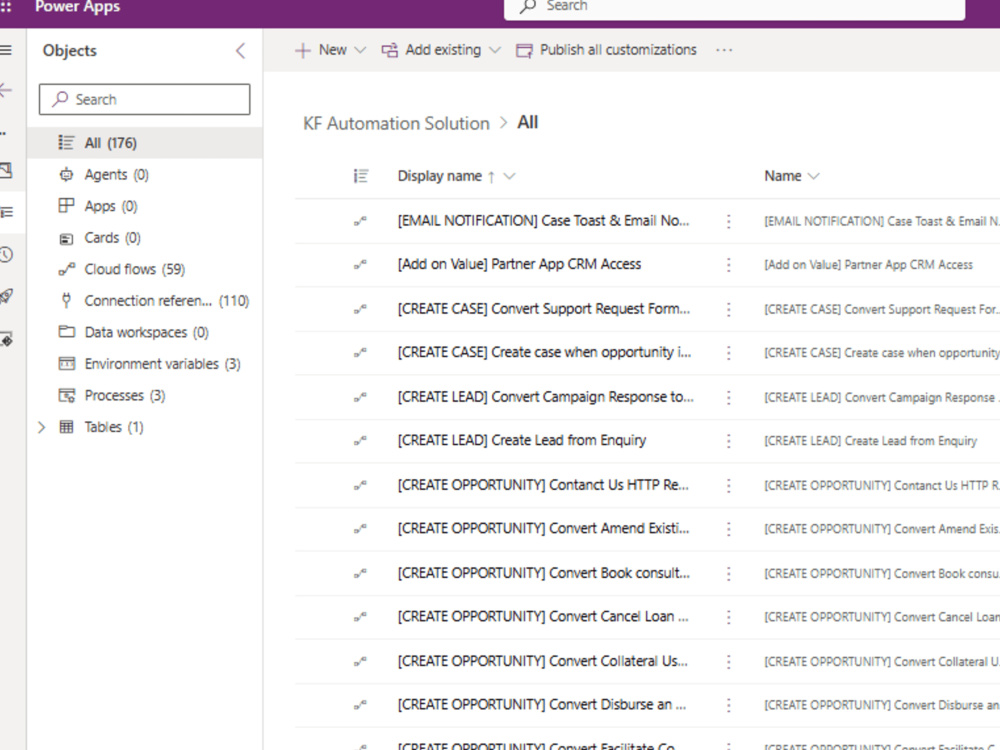This screenshot has height=750, width=1000.
Task: Open KF Automation Solution breadcrumb
Action: 396,123
